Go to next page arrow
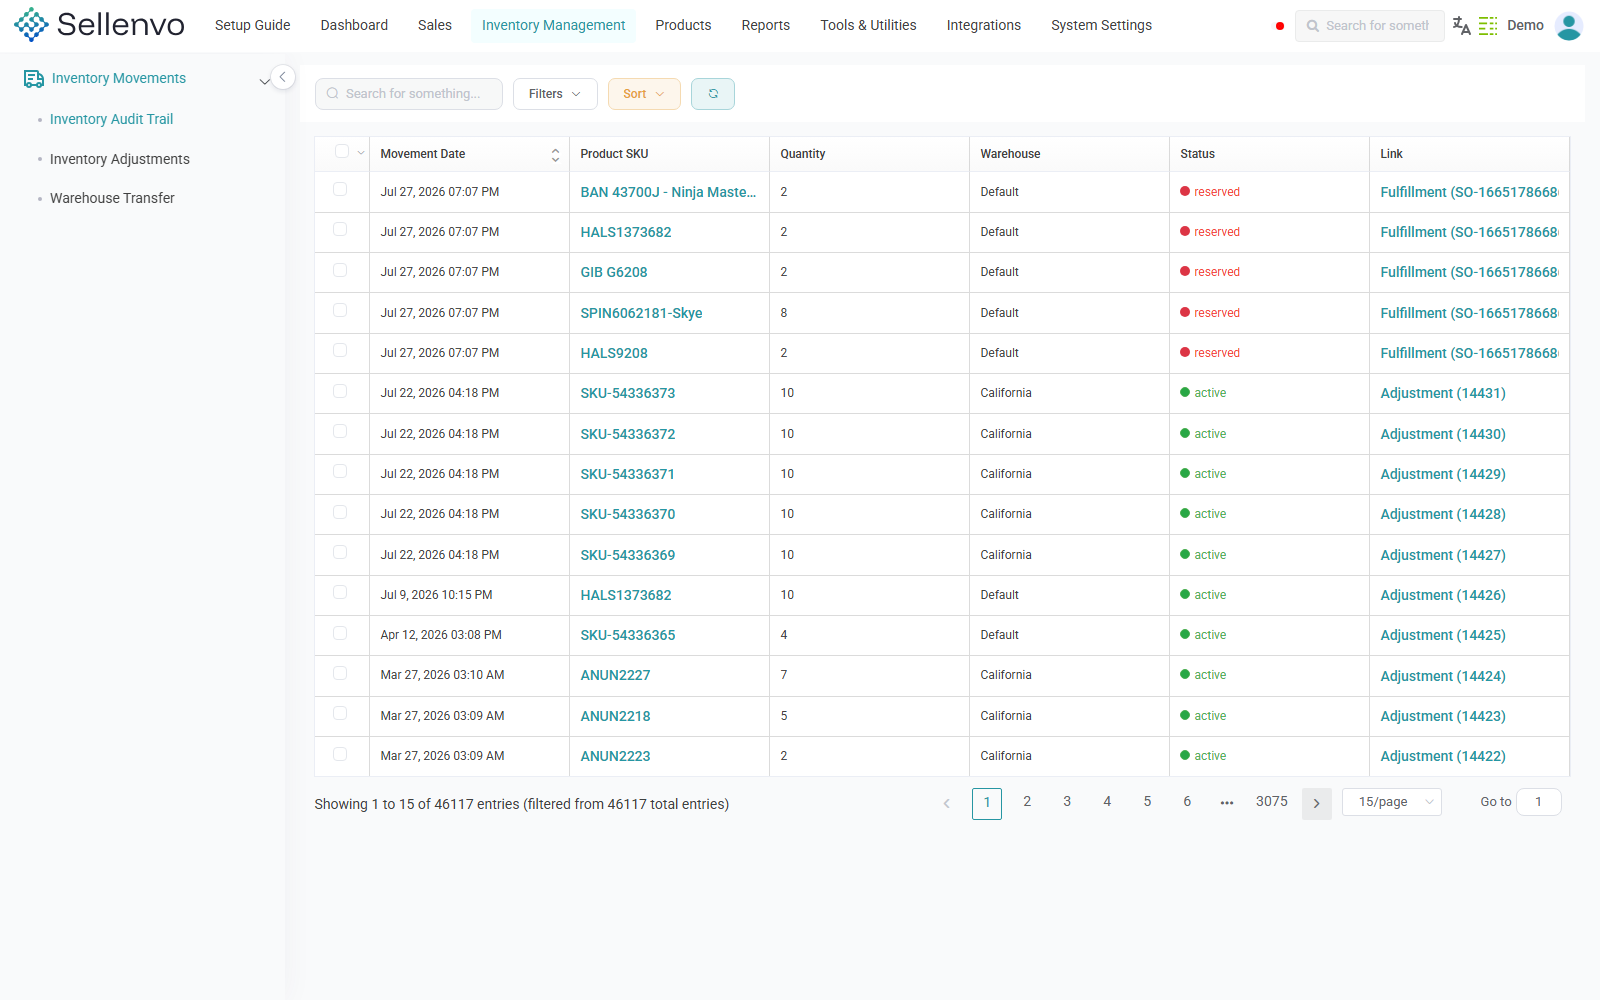Screen dimensions: 1600x1000 (x=1316, y=803)
